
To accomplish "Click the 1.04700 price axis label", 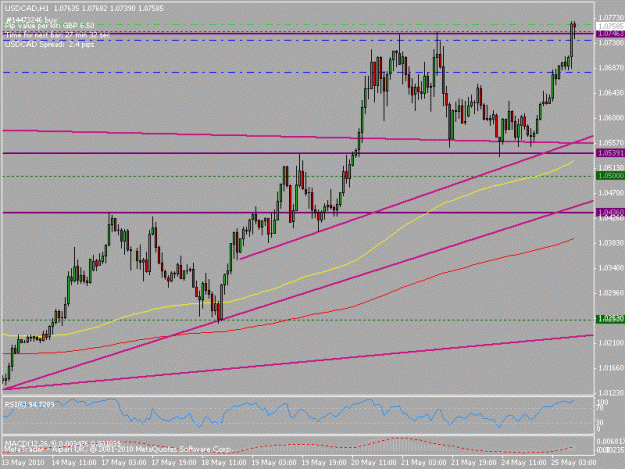I will (x=609, y=192).
